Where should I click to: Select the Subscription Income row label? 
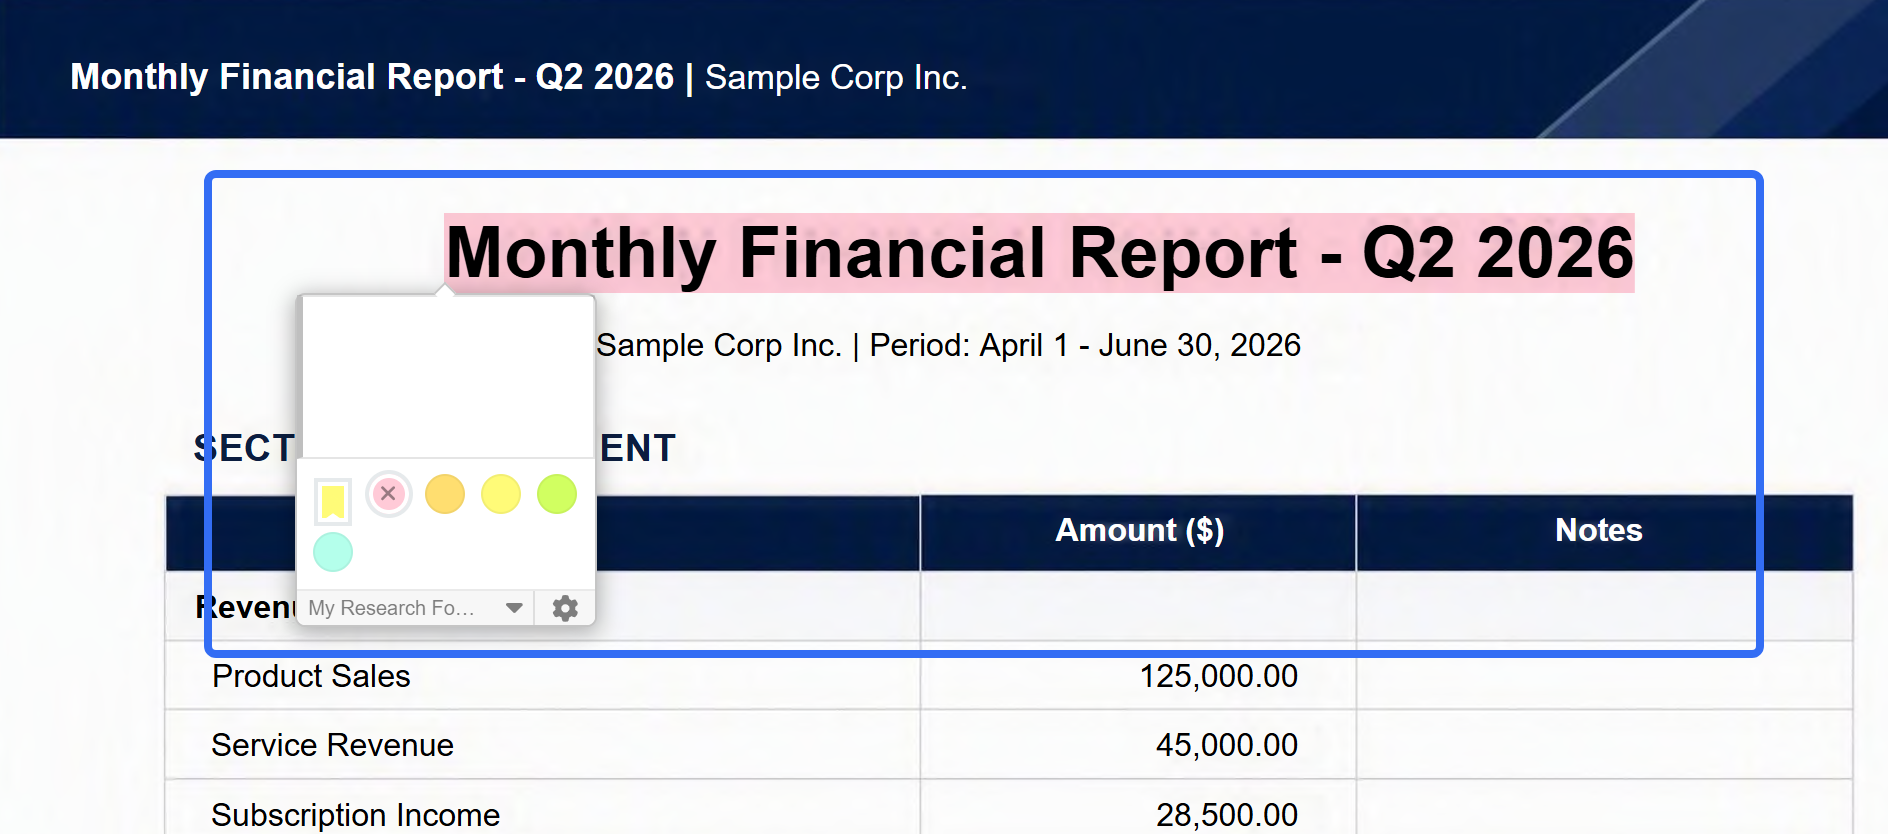pos(356,815)
